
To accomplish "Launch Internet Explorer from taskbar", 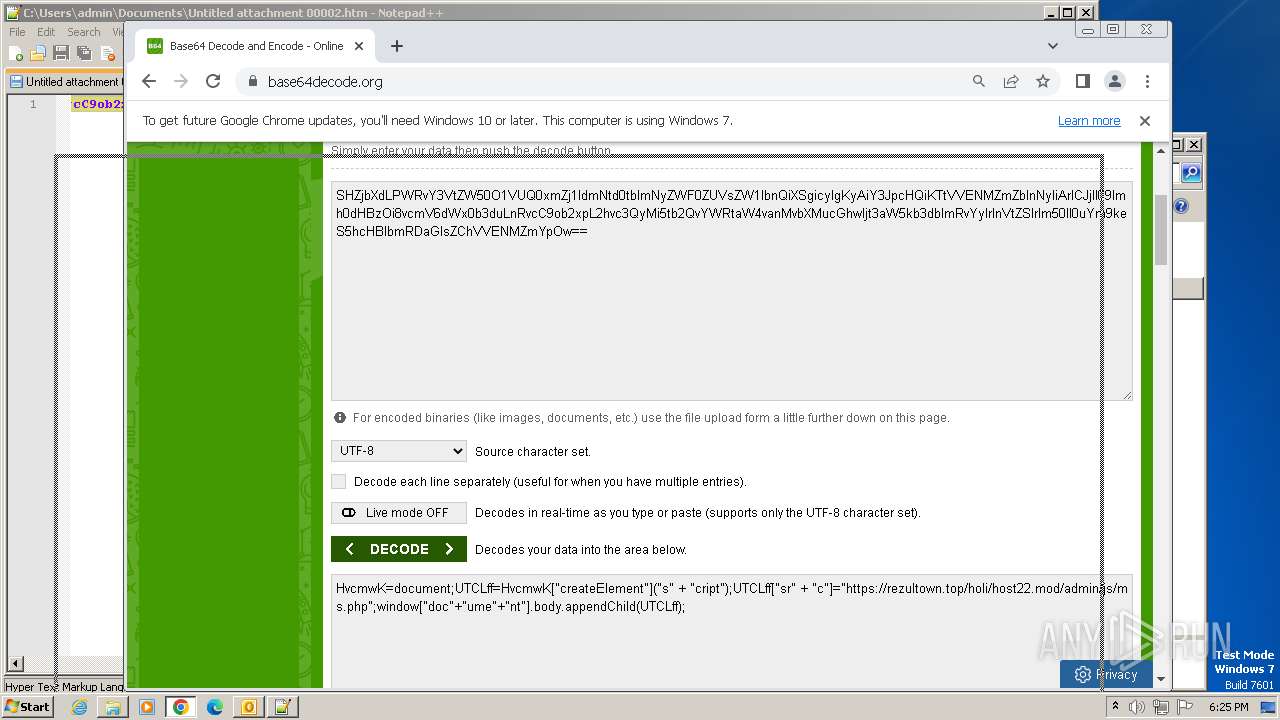I will [x=79, y=707].
